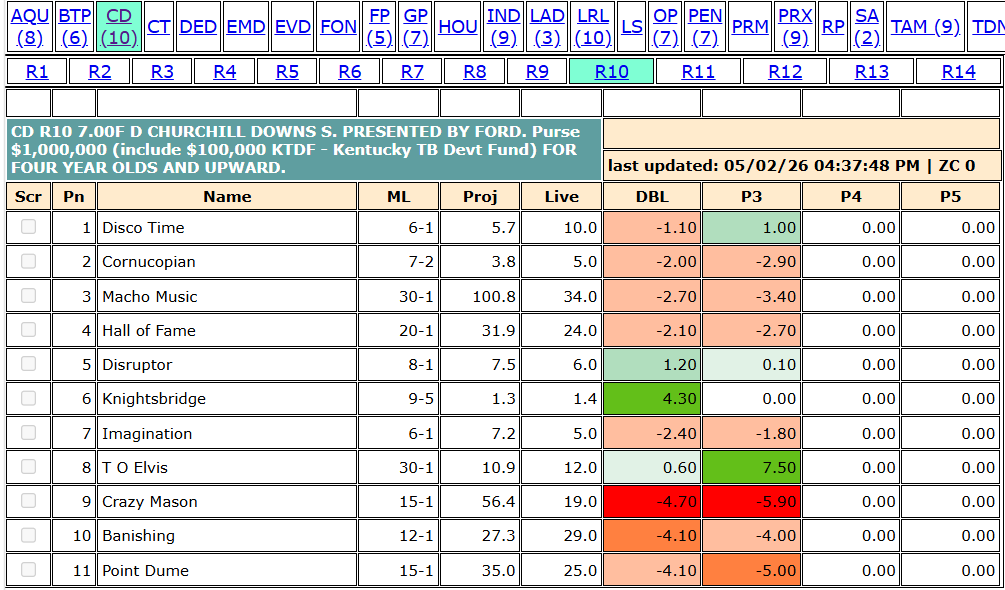Select race R14 tab
Screen dimensions: 1005x590
pyautogui.click(x=958, y=71)
